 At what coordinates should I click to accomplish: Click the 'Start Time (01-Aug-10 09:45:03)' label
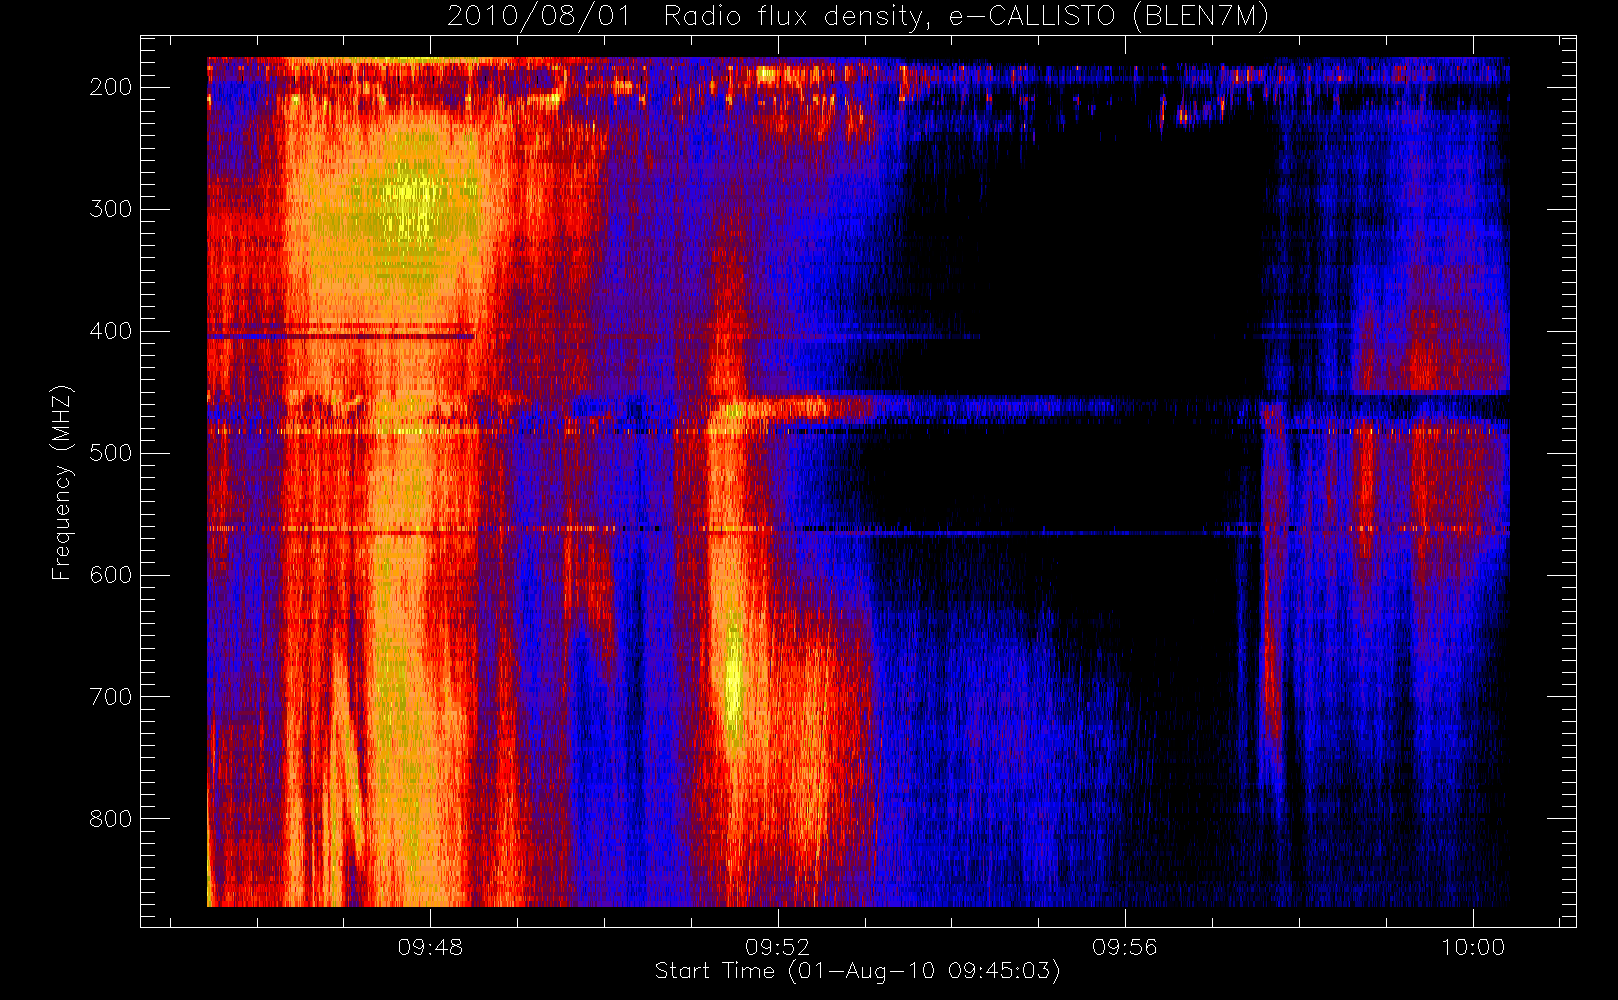point(857,971)
